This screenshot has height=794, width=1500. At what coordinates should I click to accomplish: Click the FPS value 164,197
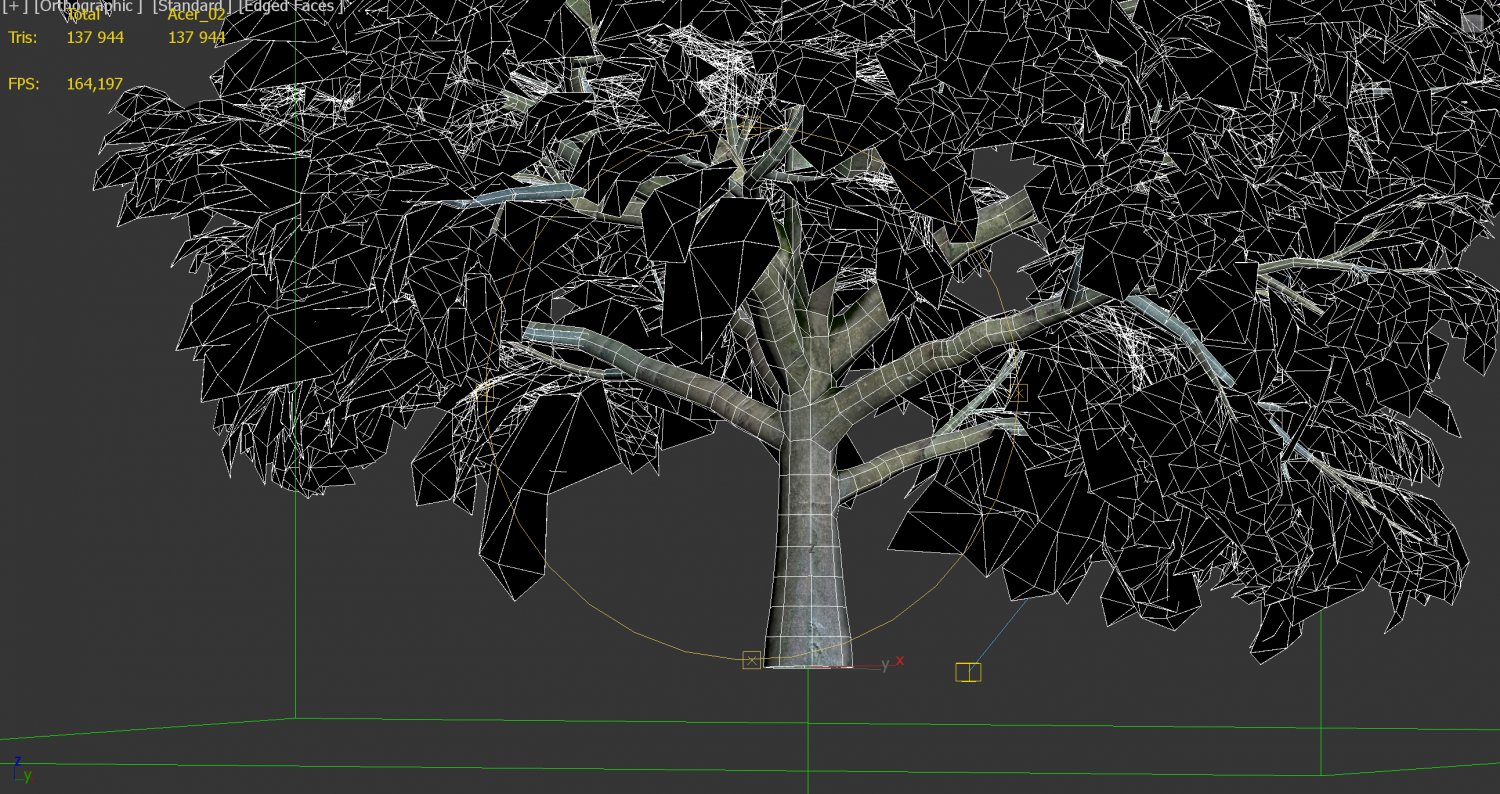pos(94,84)
